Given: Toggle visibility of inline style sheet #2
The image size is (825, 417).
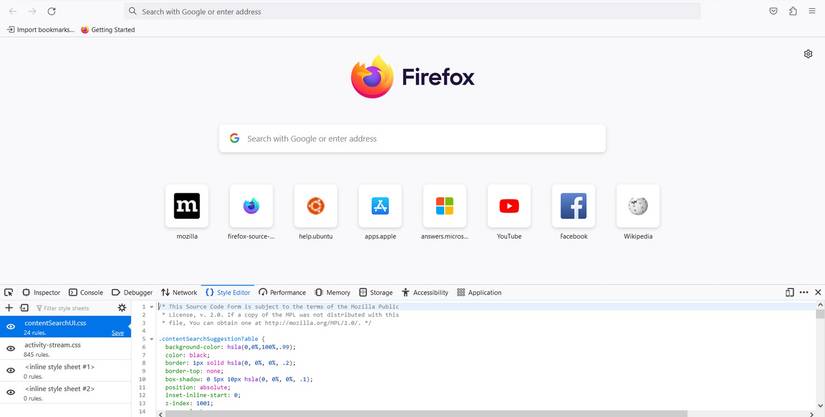Looking at the screenshot, I should point(11,392).
